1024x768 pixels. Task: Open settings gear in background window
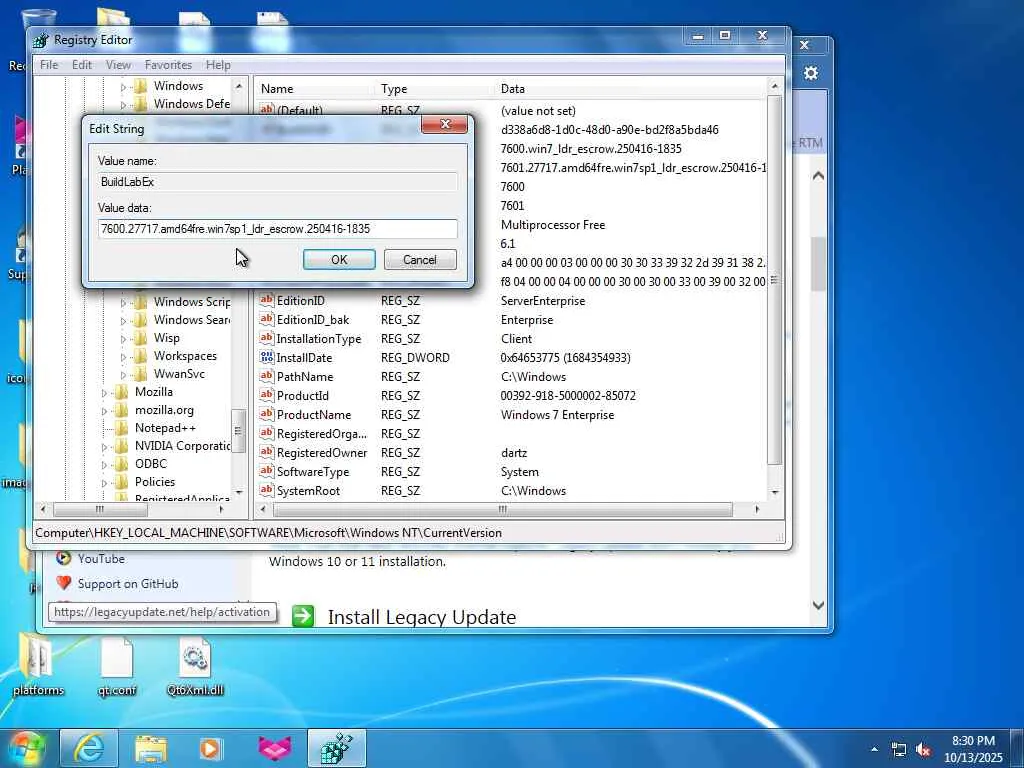[x=810, y=72]
